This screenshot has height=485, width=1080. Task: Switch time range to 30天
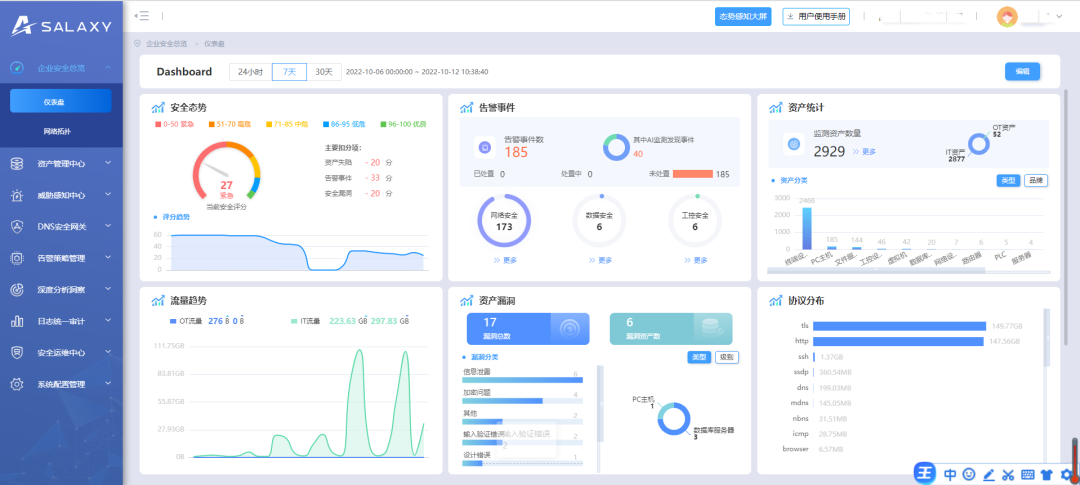323,72
